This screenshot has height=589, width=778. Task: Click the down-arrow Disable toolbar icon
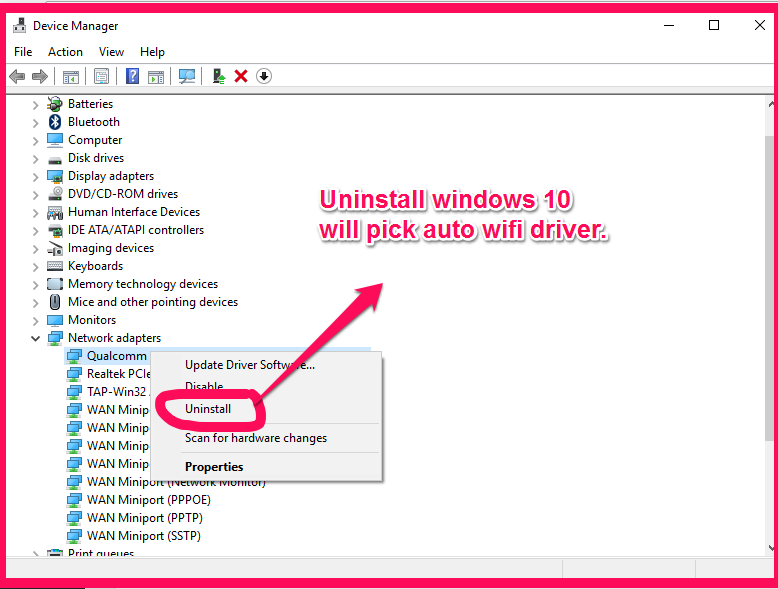[x=264, y=76]
